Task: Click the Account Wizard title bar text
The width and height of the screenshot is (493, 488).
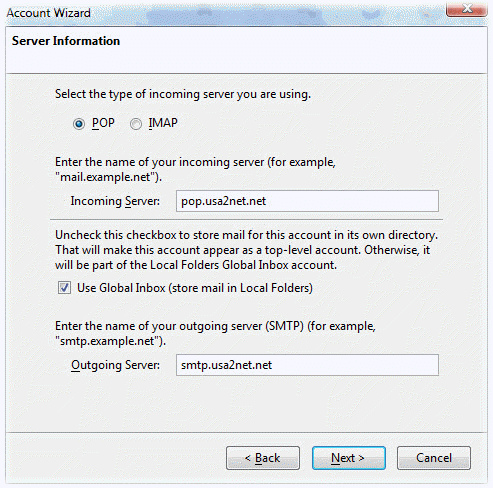Action: 49,13
